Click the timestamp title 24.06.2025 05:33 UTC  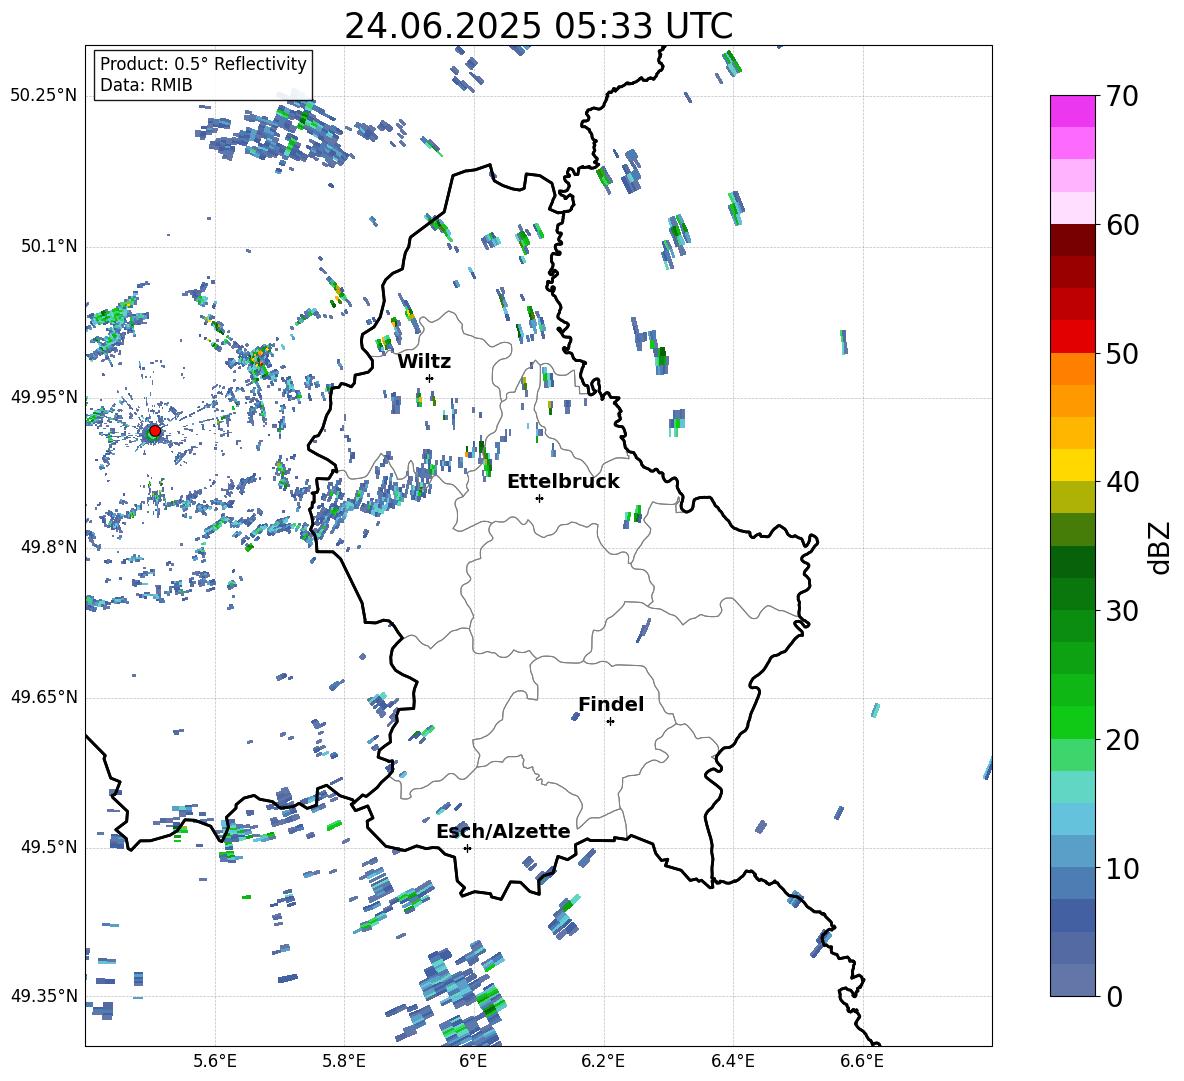pos(538,26)
